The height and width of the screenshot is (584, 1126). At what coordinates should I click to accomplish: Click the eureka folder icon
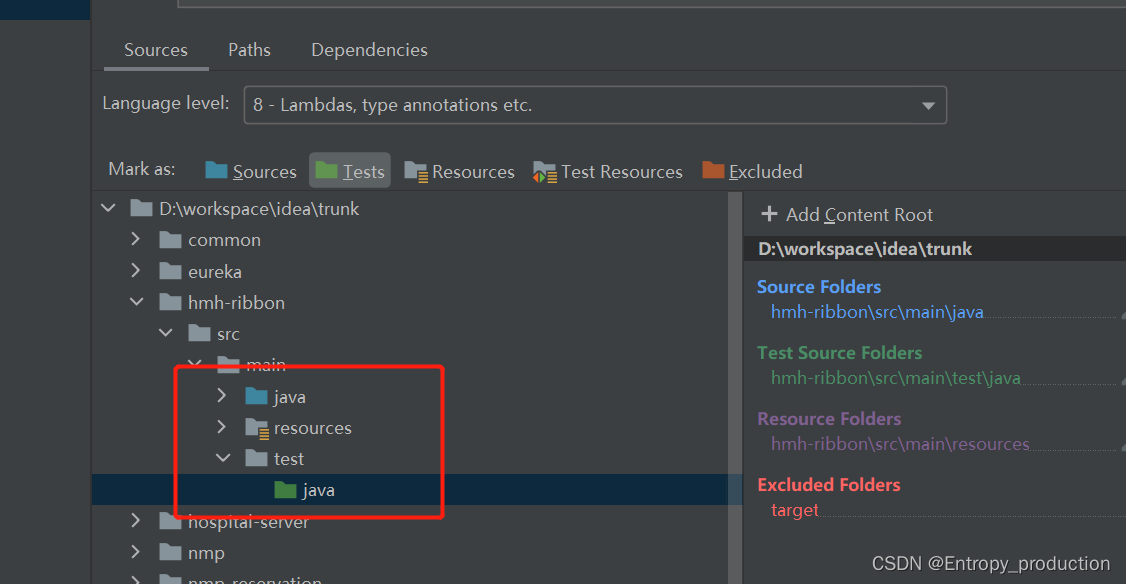(x=170, y=271)
